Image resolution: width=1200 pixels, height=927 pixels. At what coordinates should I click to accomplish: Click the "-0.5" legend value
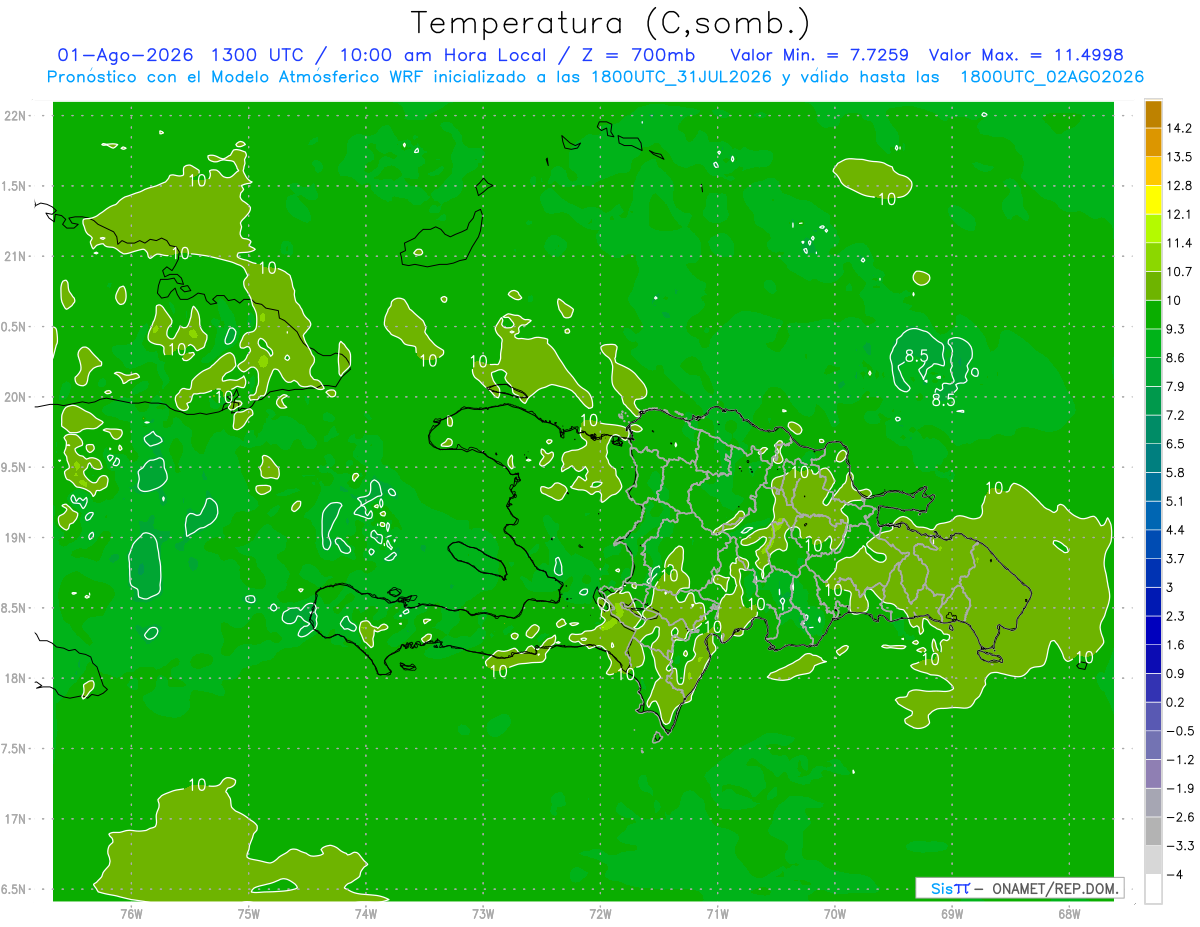coord(1180,730)
